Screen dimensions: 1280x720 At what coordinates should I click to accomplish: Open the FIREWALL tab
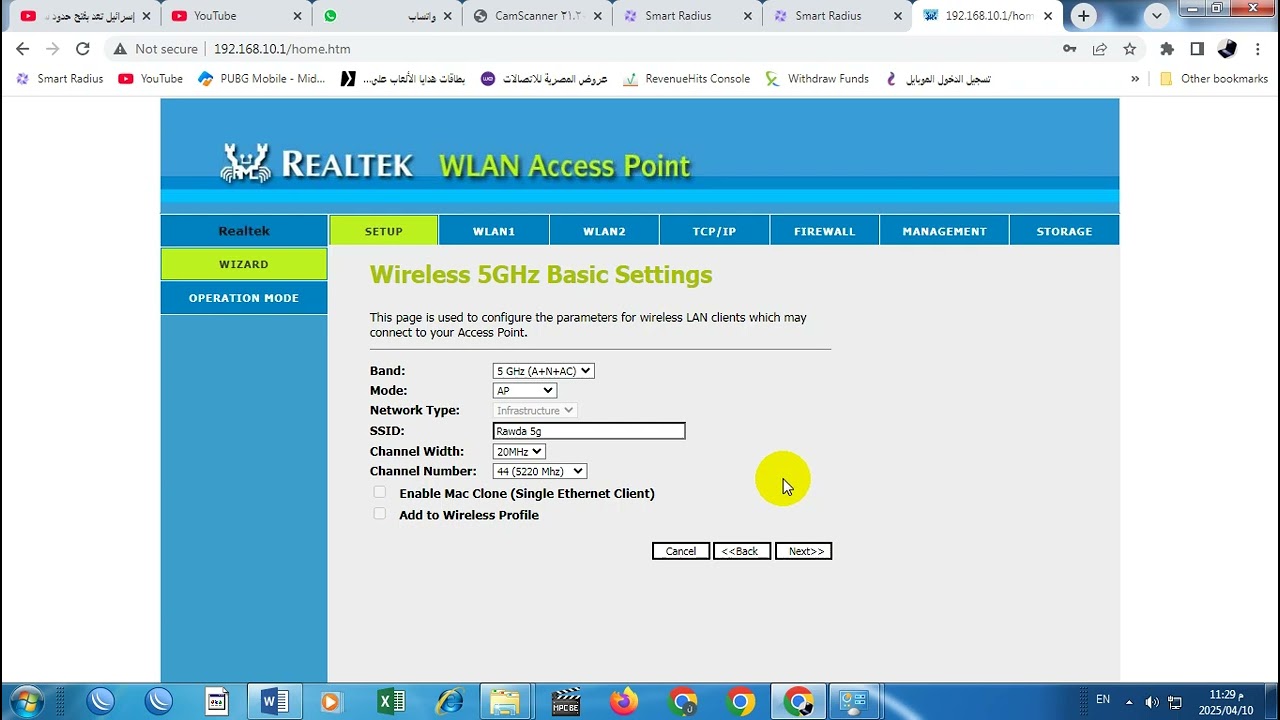(825, 231)
